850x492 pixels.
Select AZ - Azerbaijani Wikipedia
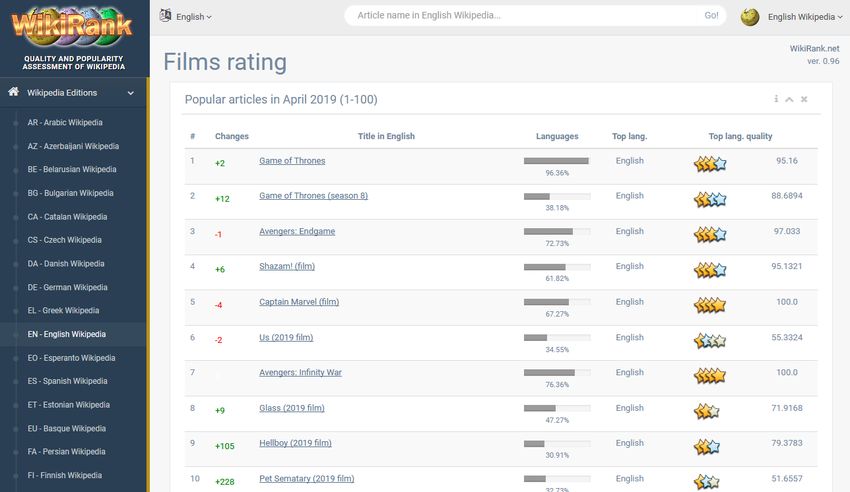(x=73, y=146)
